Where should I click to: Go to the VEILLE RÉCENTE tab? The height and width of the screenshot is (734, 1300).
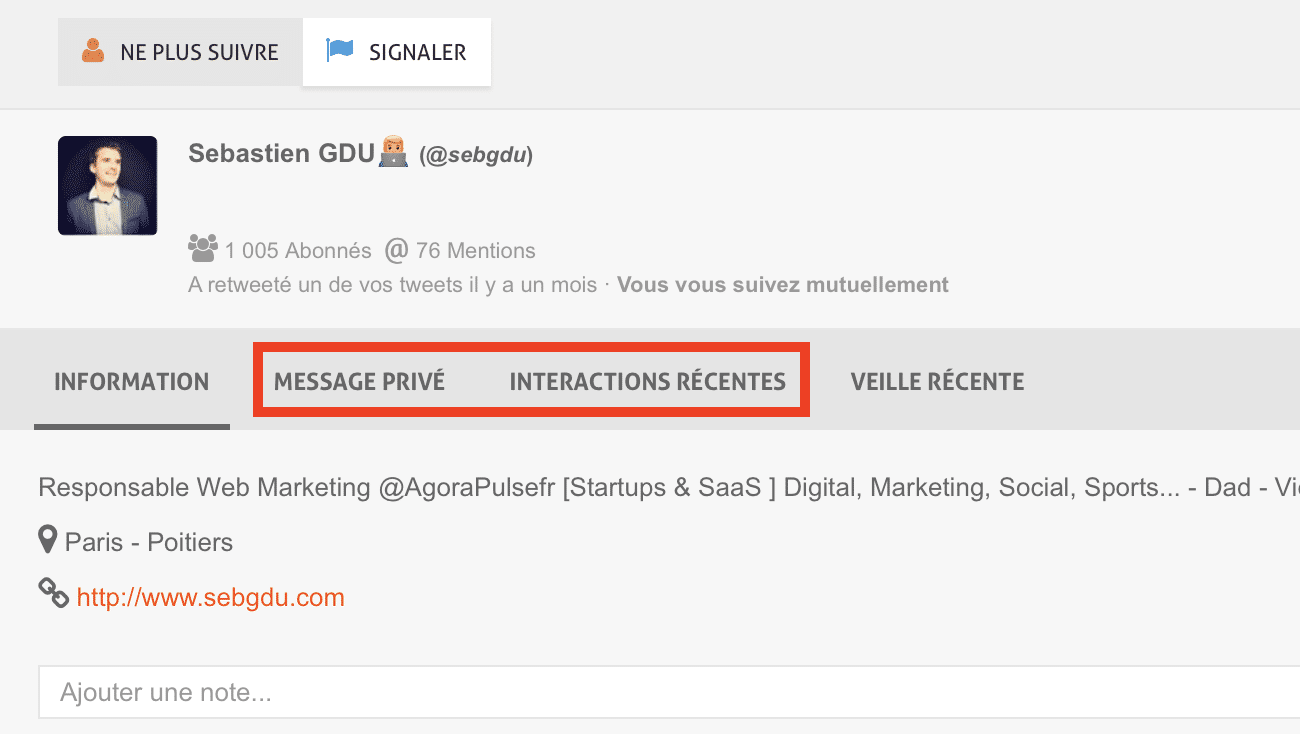[x=937, y=382]
